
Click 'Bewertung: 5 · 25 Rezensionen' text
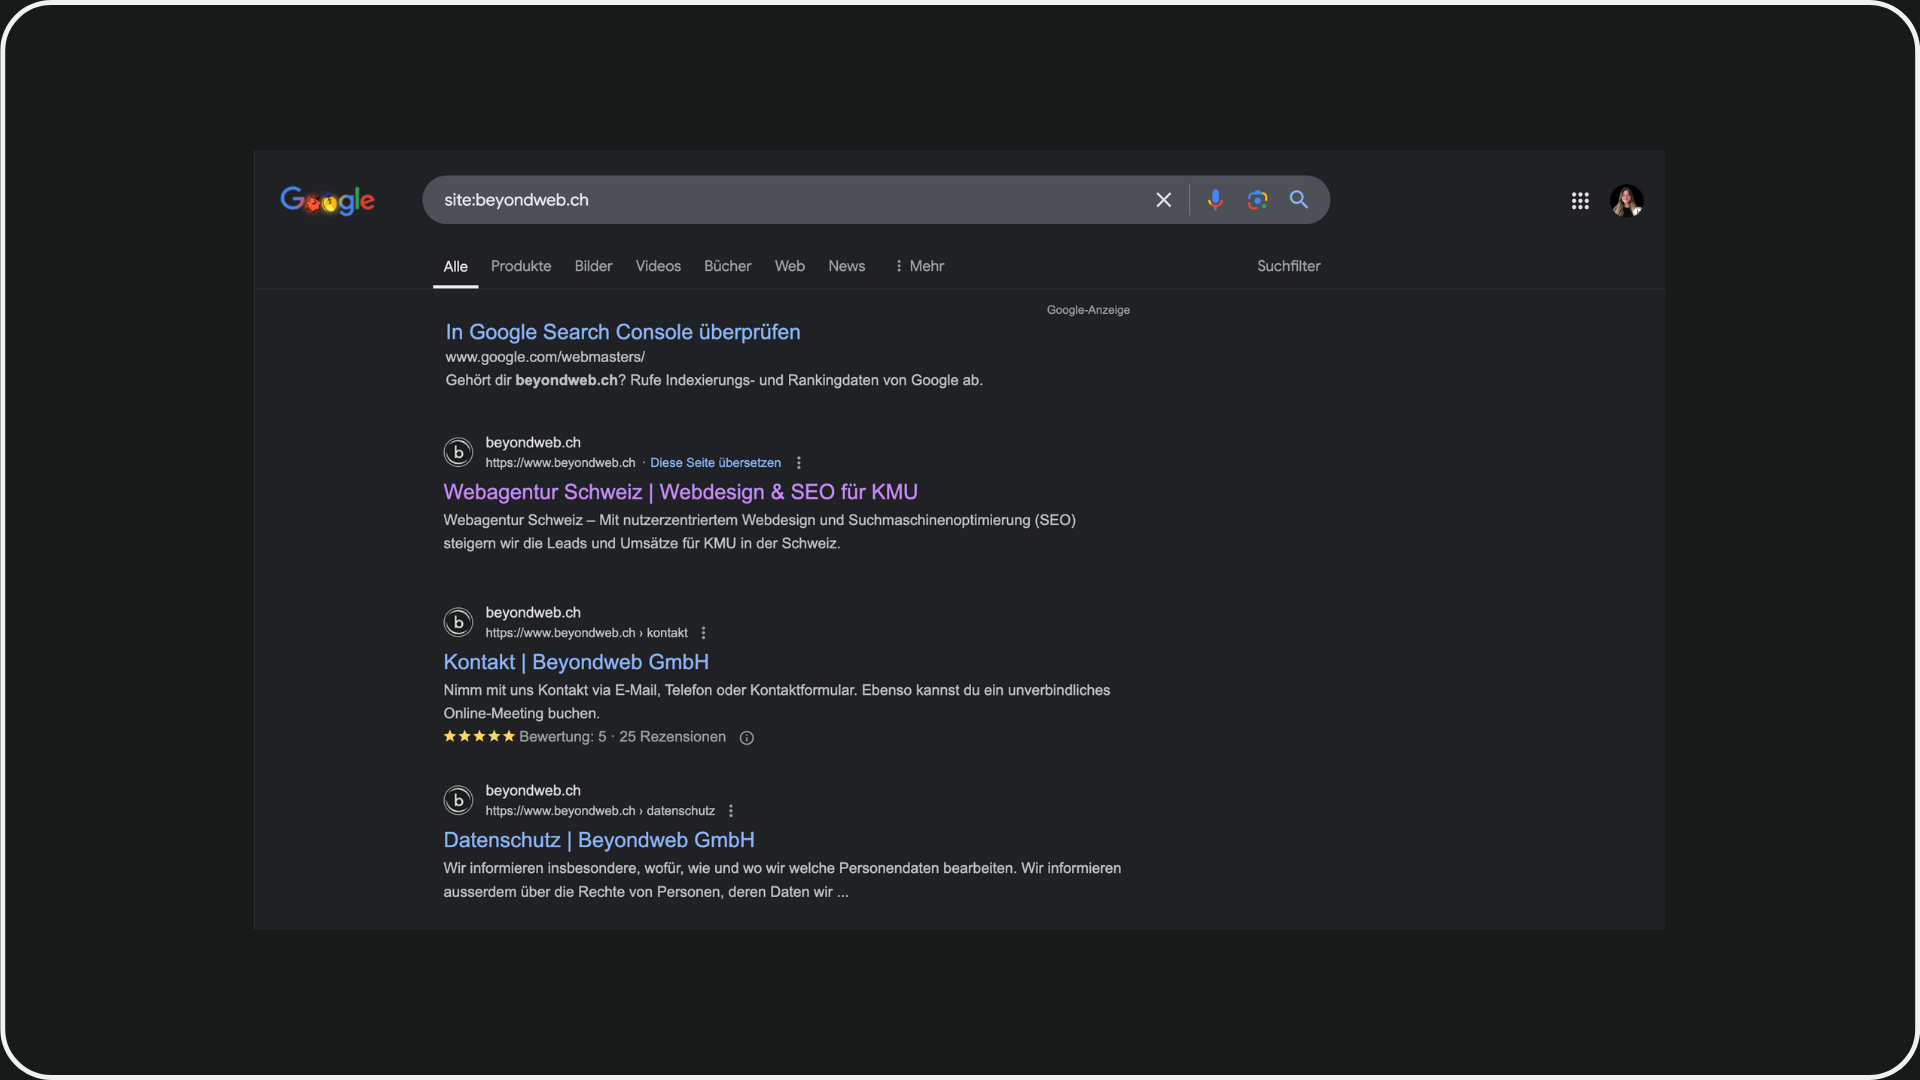coord(622,737)
